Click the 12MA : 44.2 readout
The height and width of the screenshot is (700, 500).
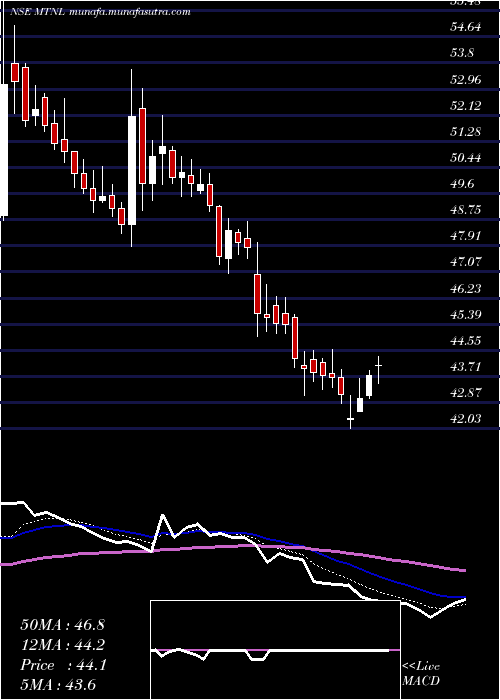pos(62,645)
